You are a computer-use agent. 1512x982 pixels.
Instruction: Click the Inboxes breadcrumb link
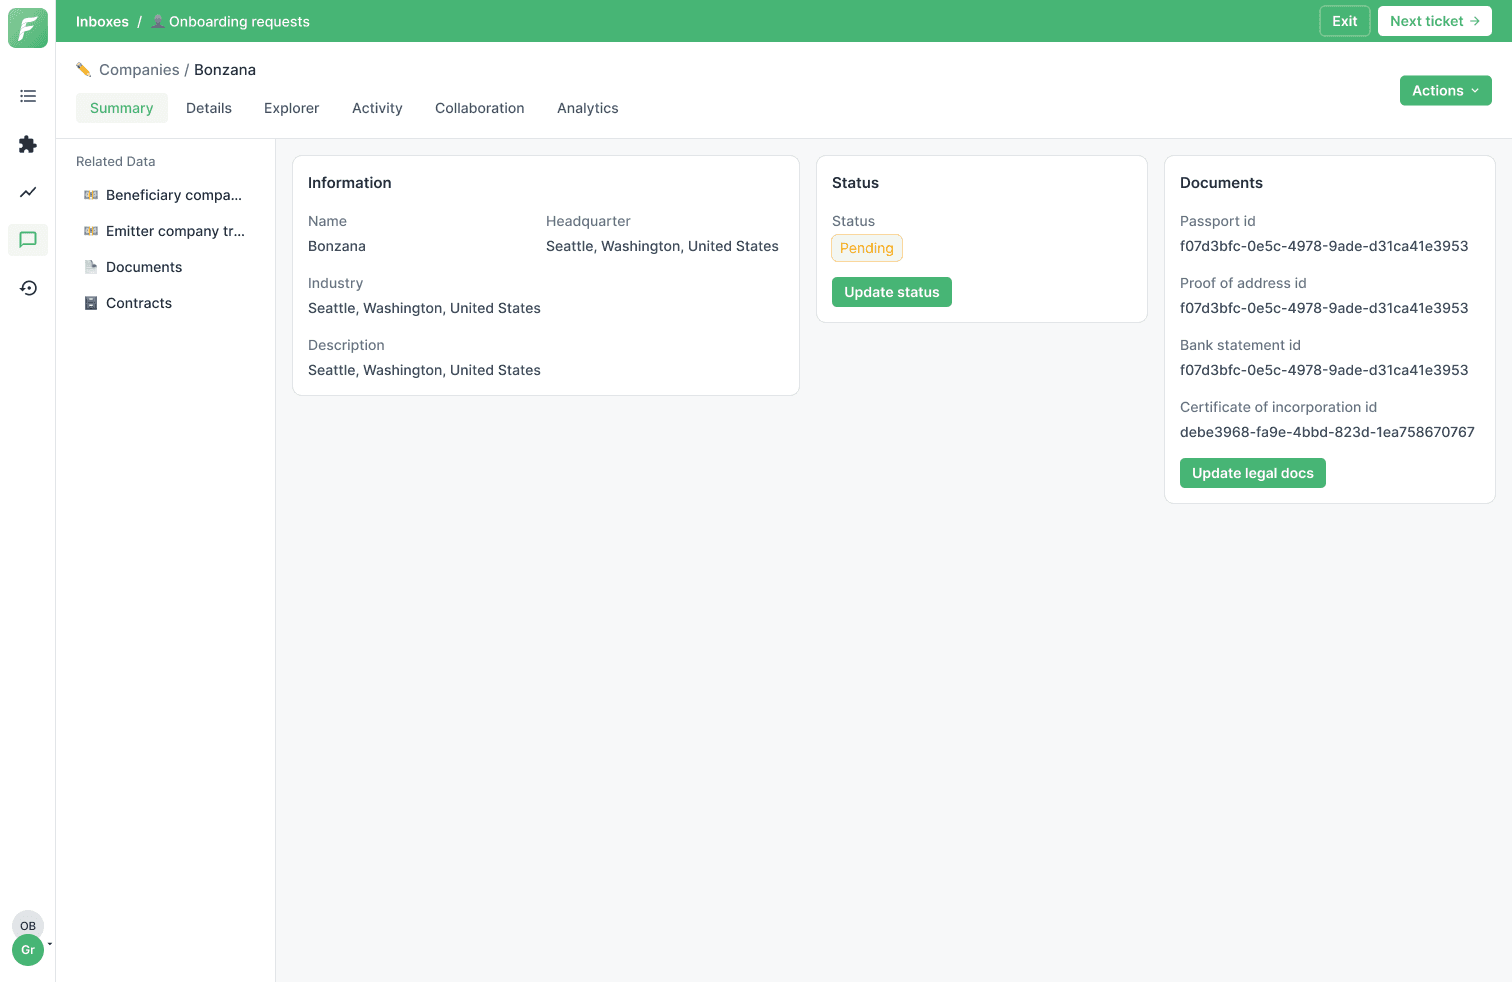click(102, 21)
